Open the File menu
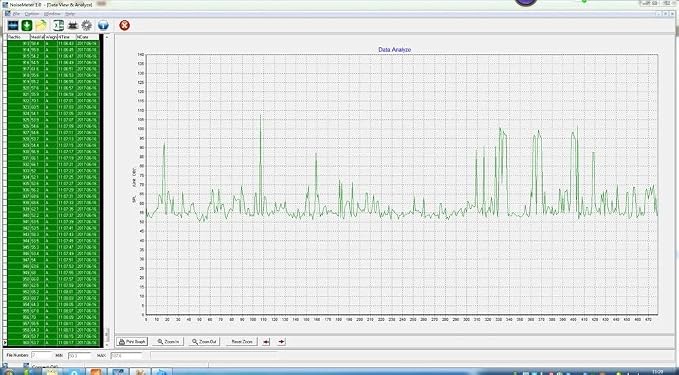This screenshot has height=375, width=679. click(16, 14)
